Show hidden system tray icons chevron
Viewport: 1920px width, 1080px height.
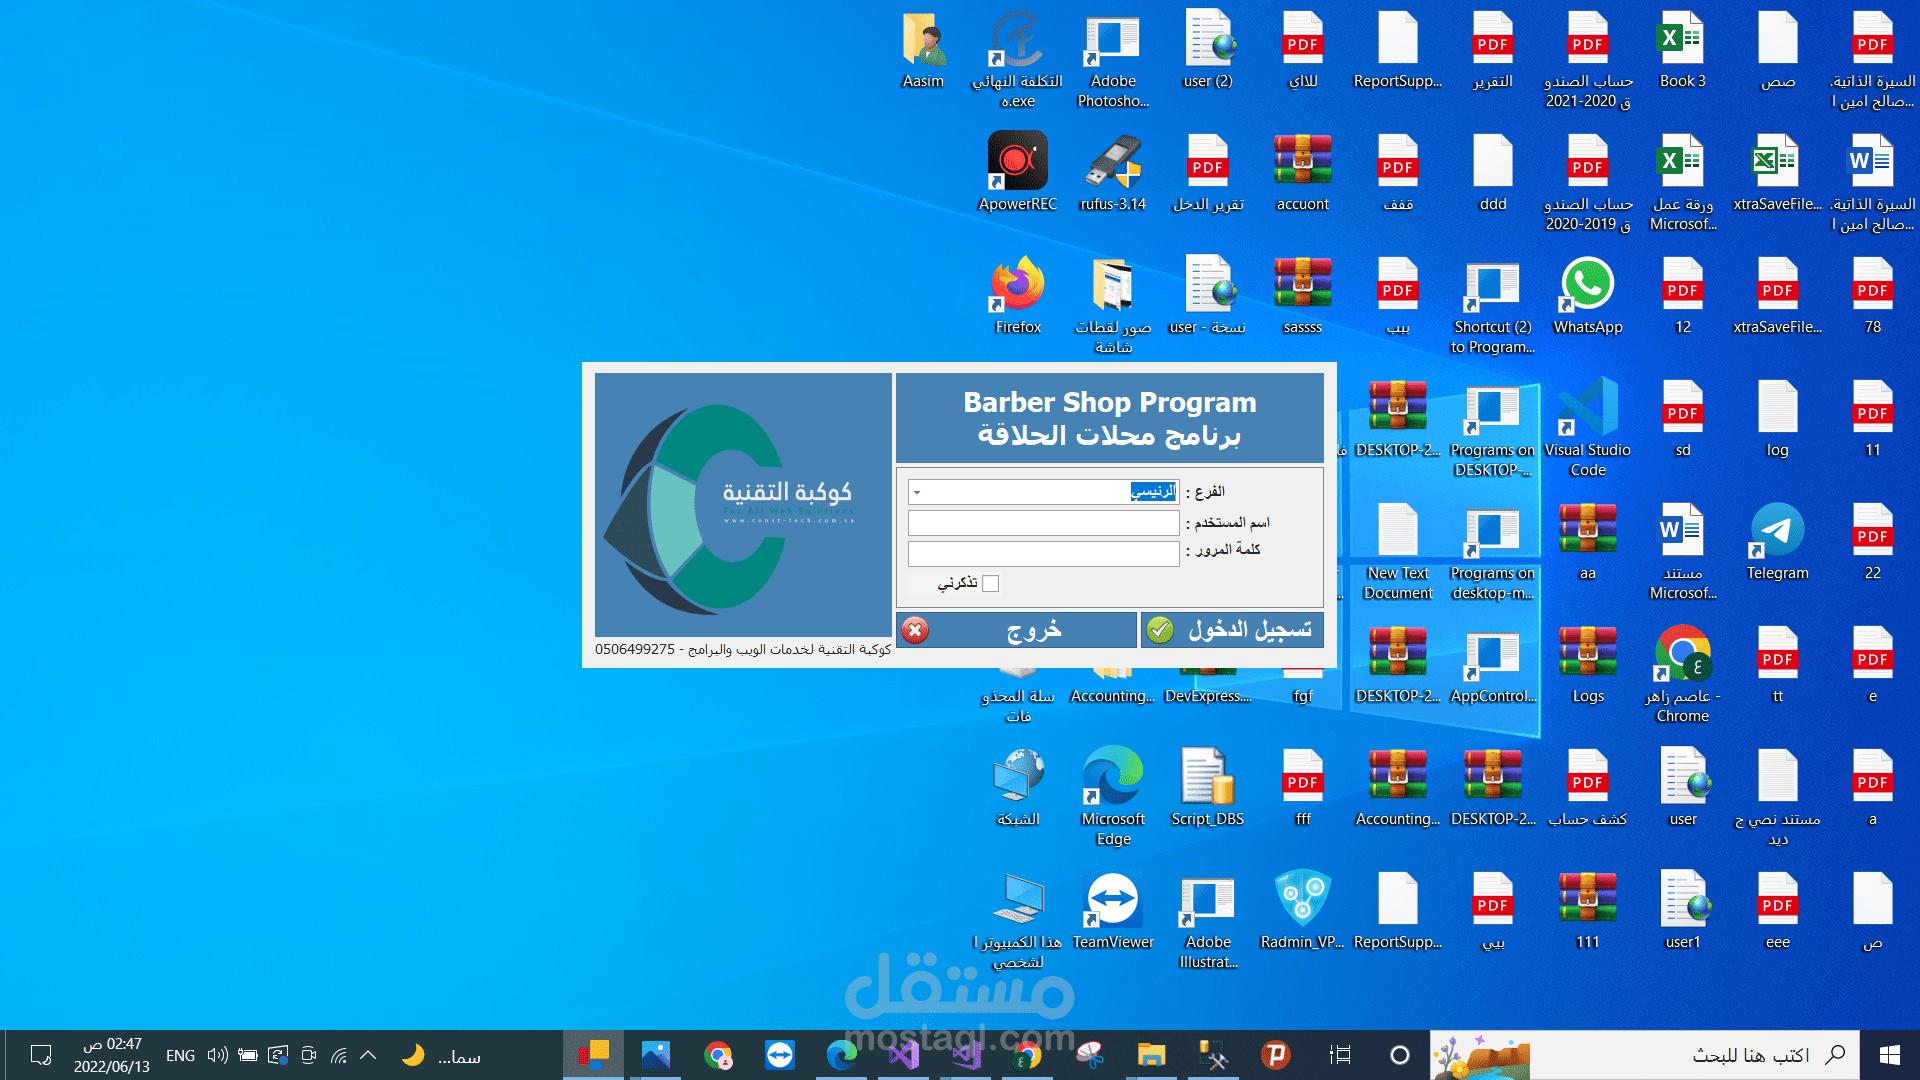pos(368,1055)
